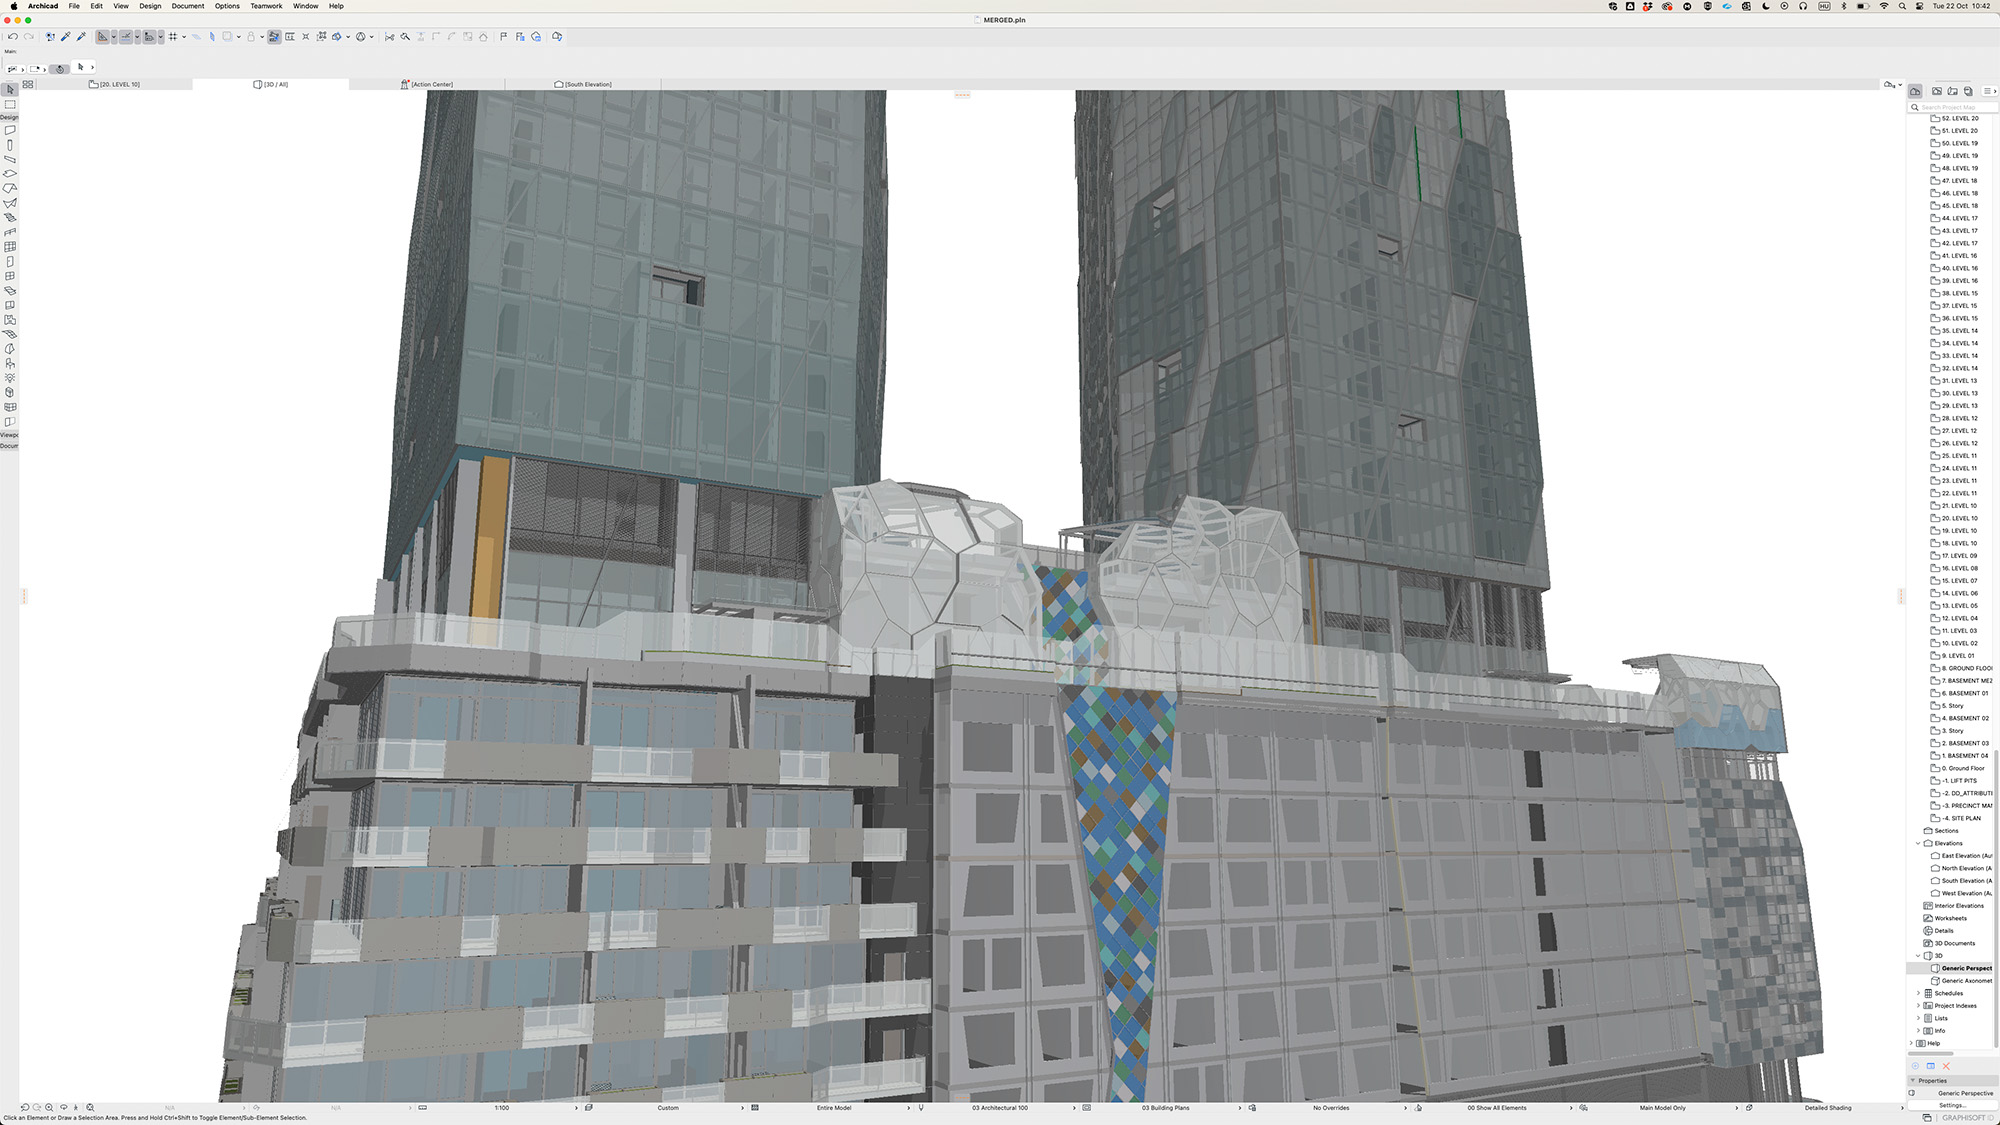The height and width of the screenshot is (1125, 2000).
Task: Switch to the 3D / All tab
Action: pos(271,84)
